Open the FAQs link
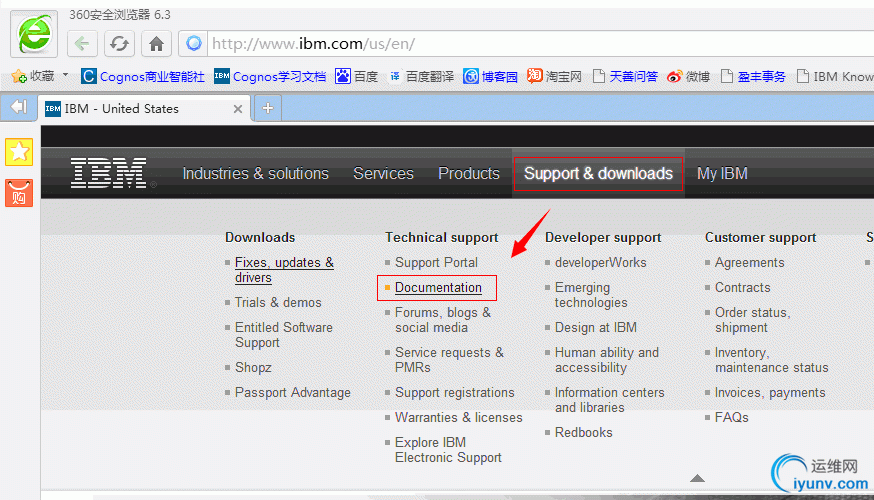The width and height of the screenshot is (874, 500). tap(731, 418)
